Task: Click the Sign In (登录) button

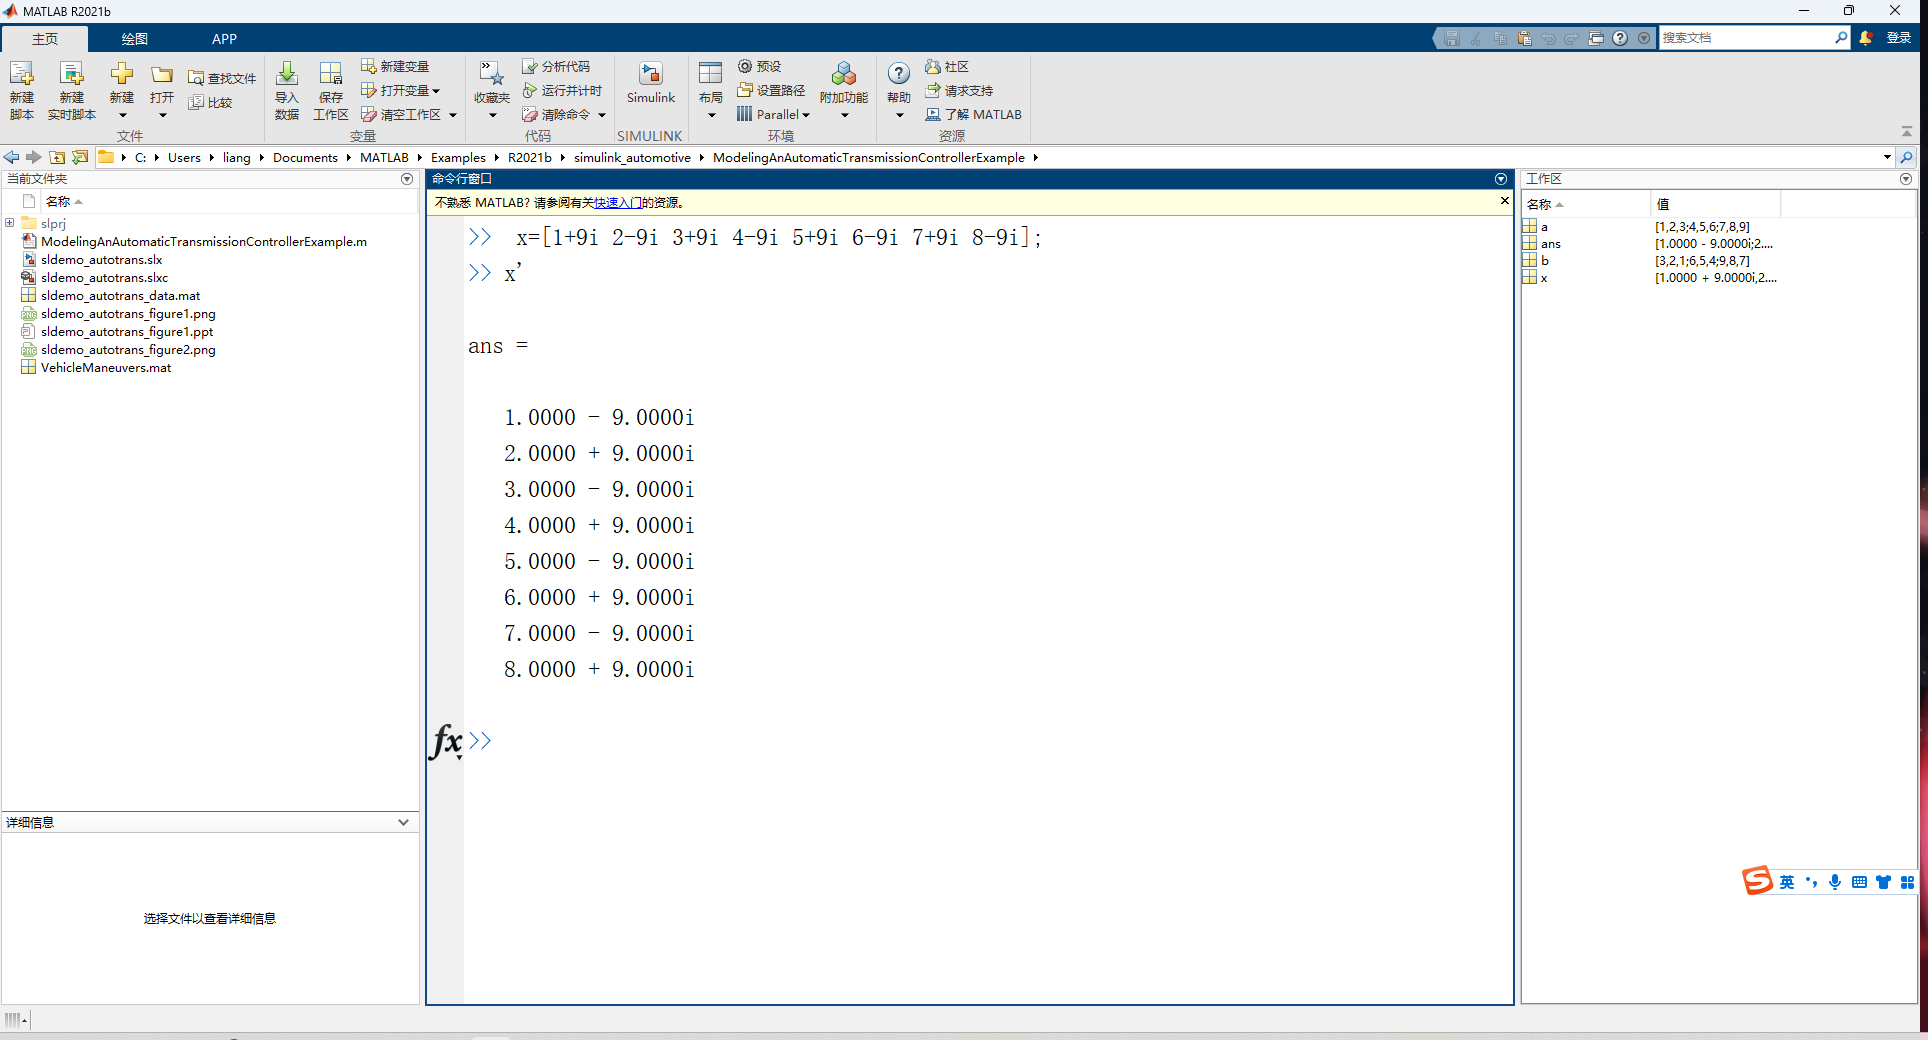Action: pos(1898,37)
